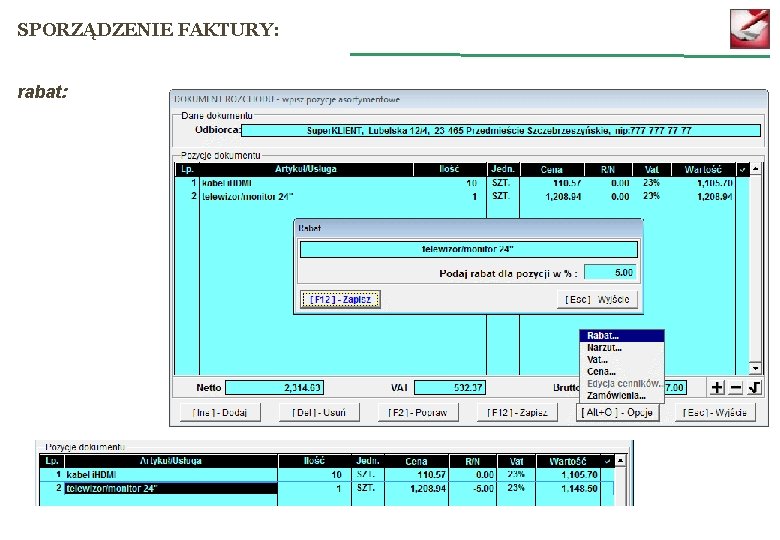
Task: Click R/N column header in upper table
Action: tap(608, 170)
